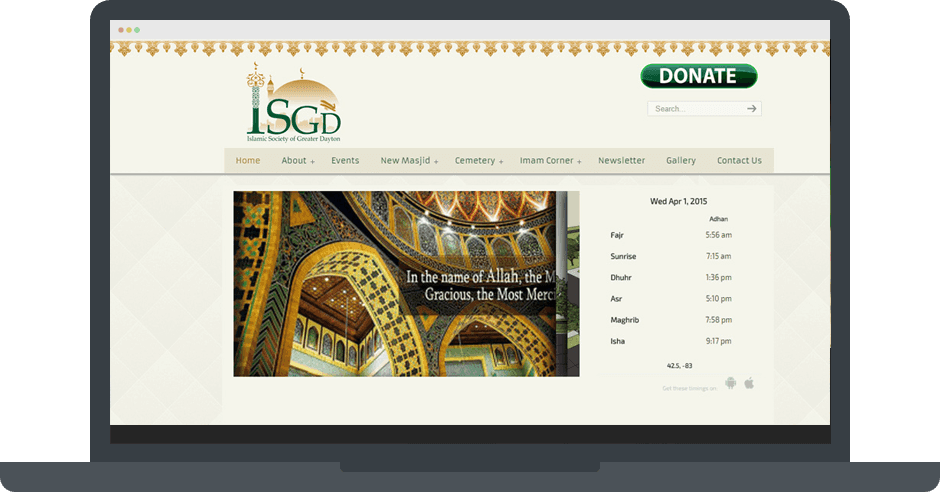This screenshot has width=940, height=492.
Task: Click the Adhan column header
Action: click(718, 219)
